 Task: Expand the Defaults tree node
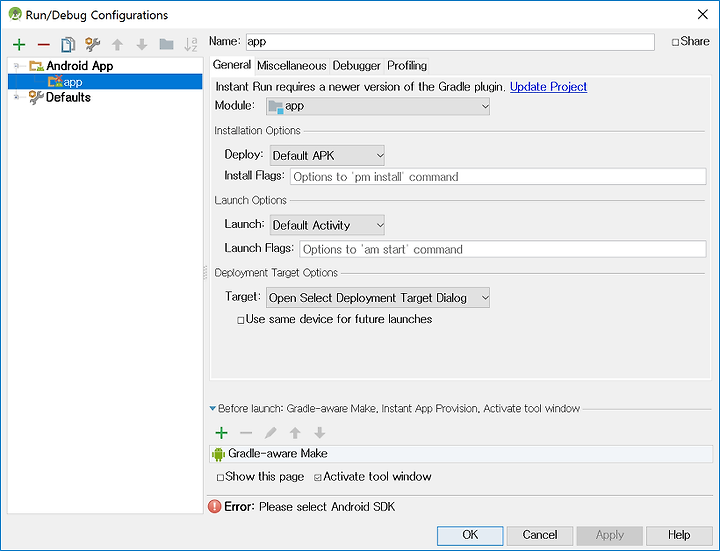click(17, 97)
